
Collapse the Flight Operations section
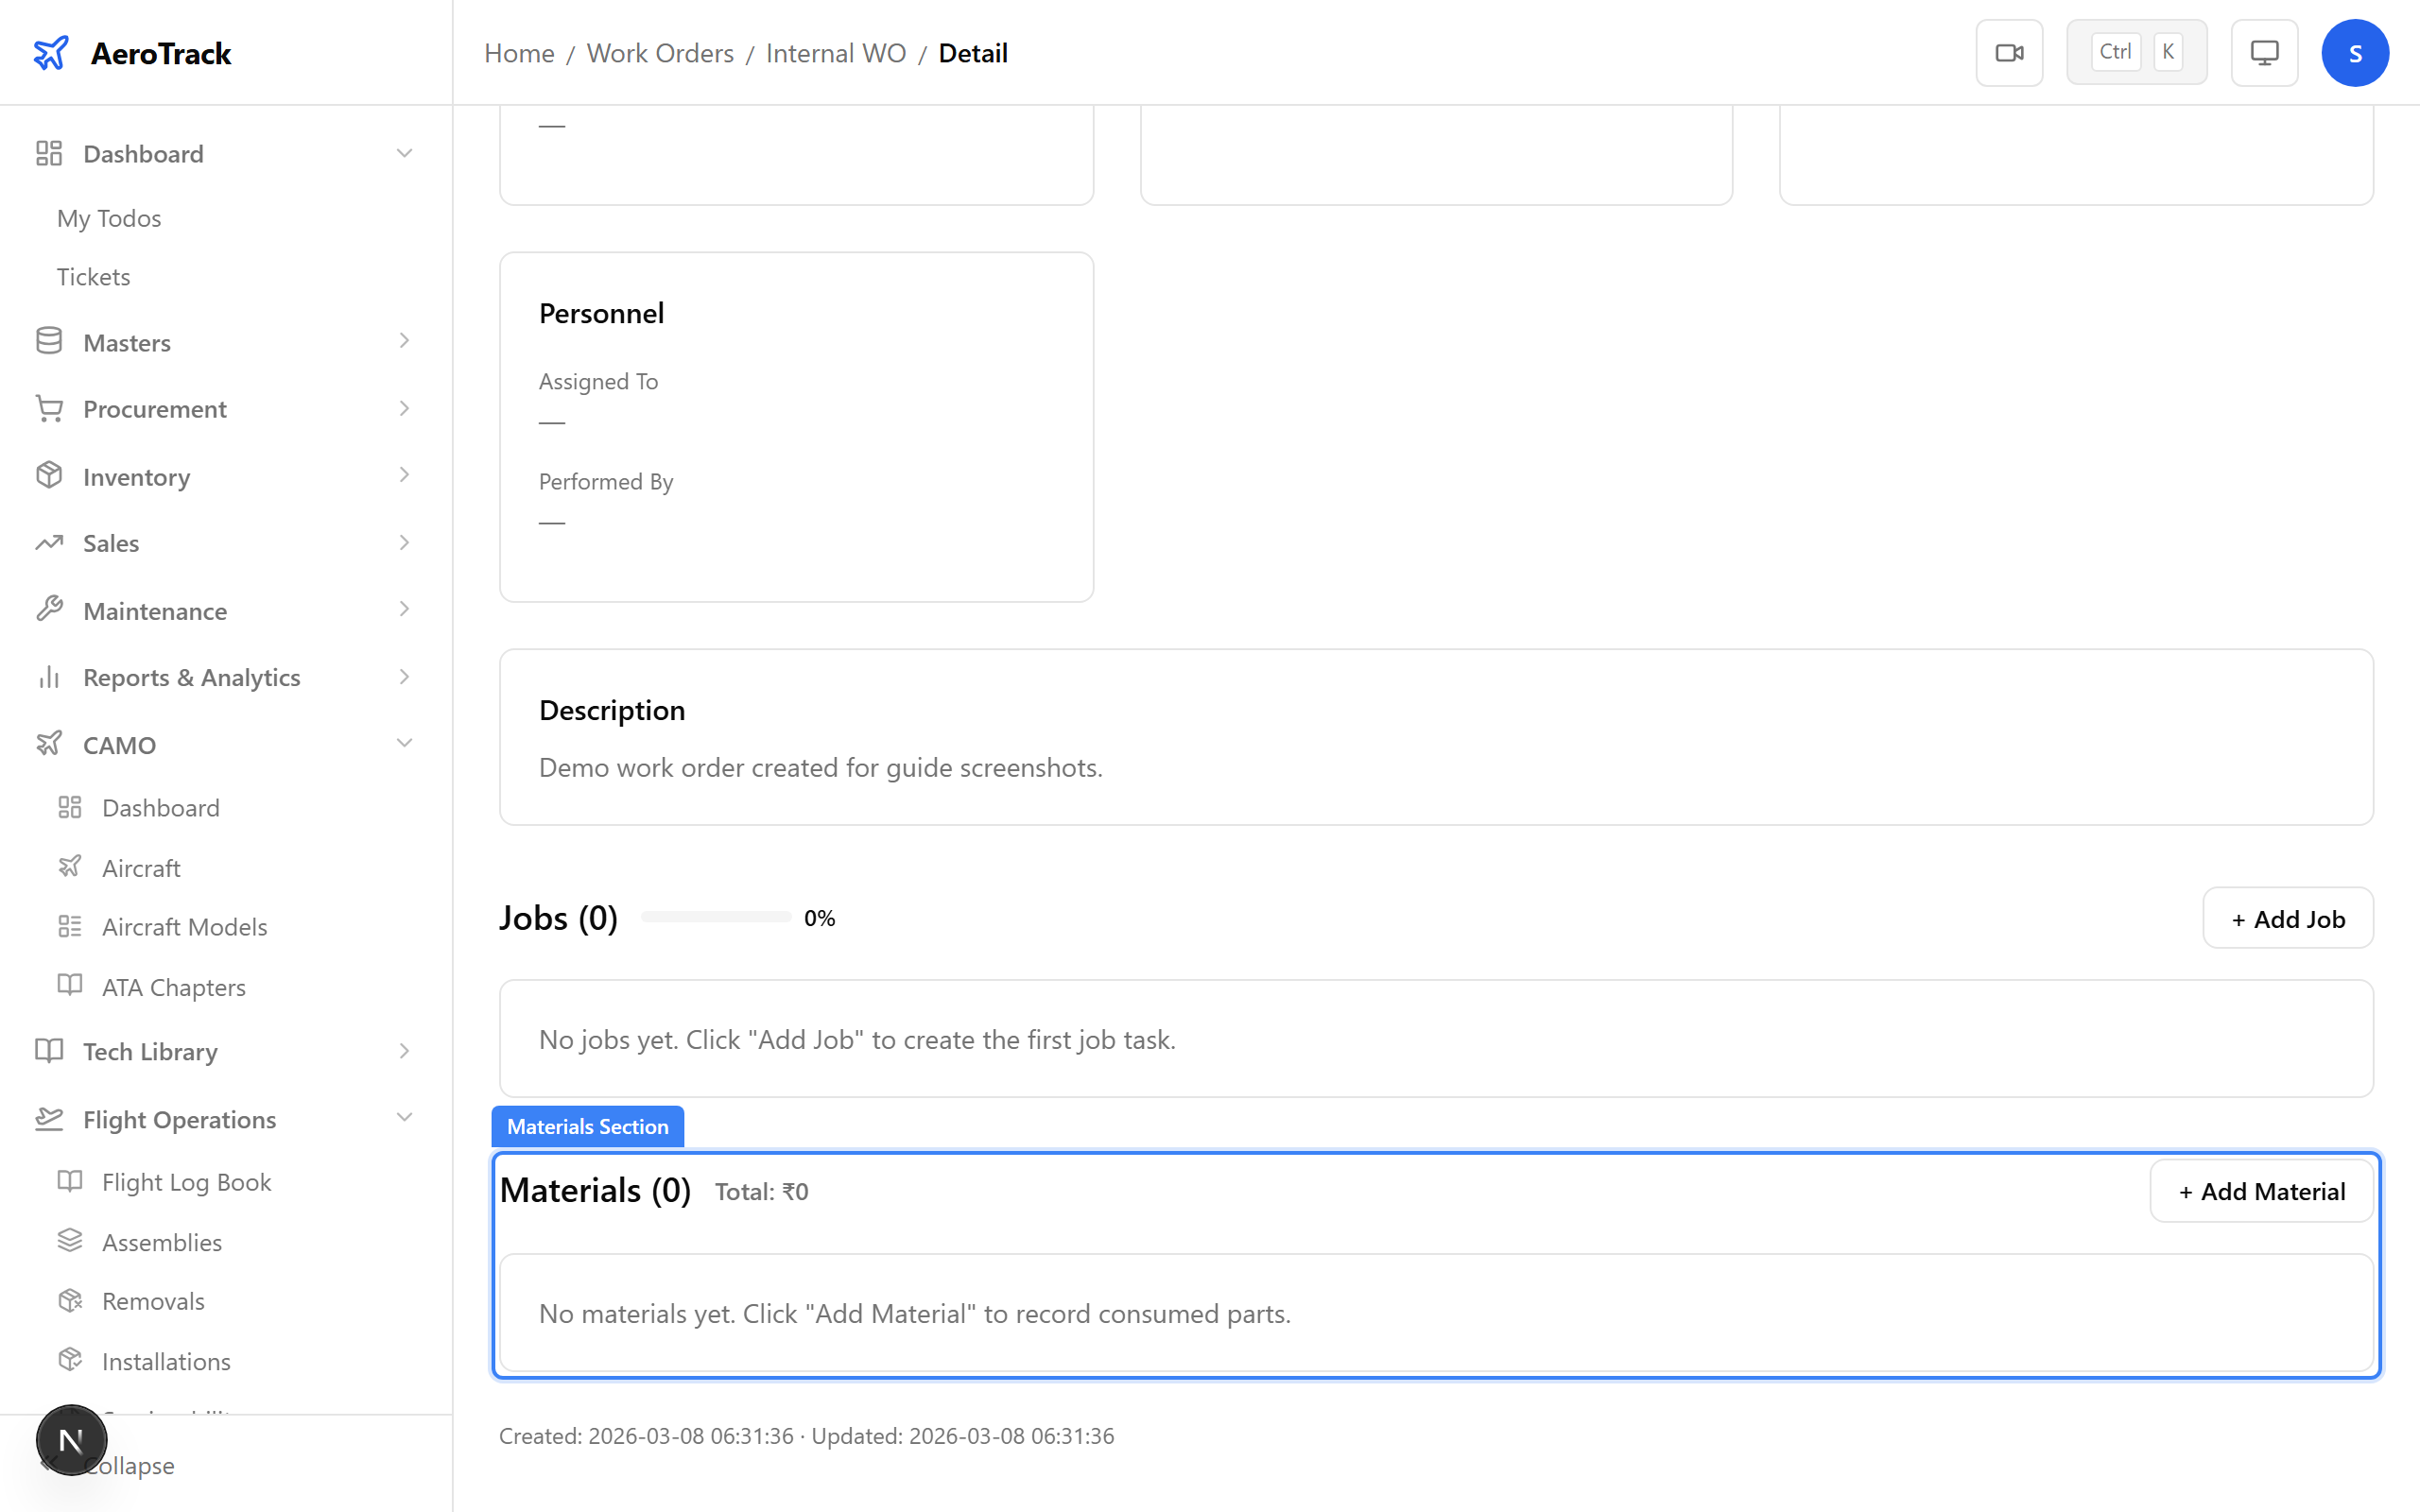tap(404, 1118)
